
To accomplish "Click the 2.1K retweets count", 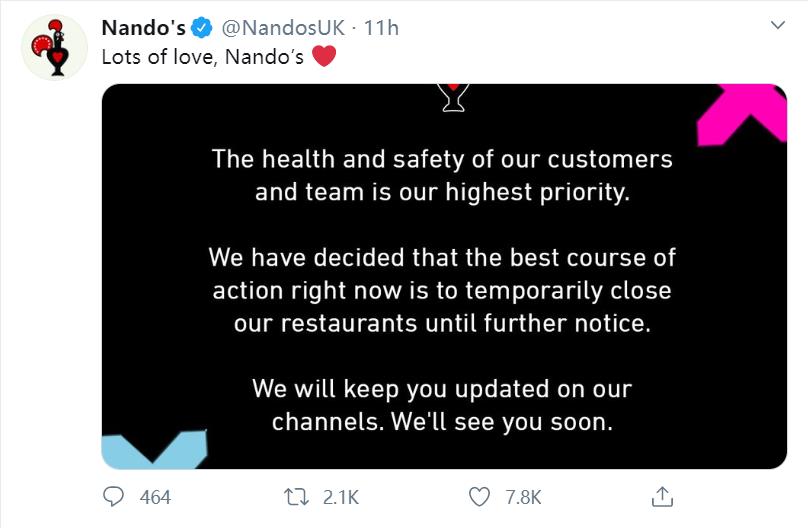I will [341, 497].
